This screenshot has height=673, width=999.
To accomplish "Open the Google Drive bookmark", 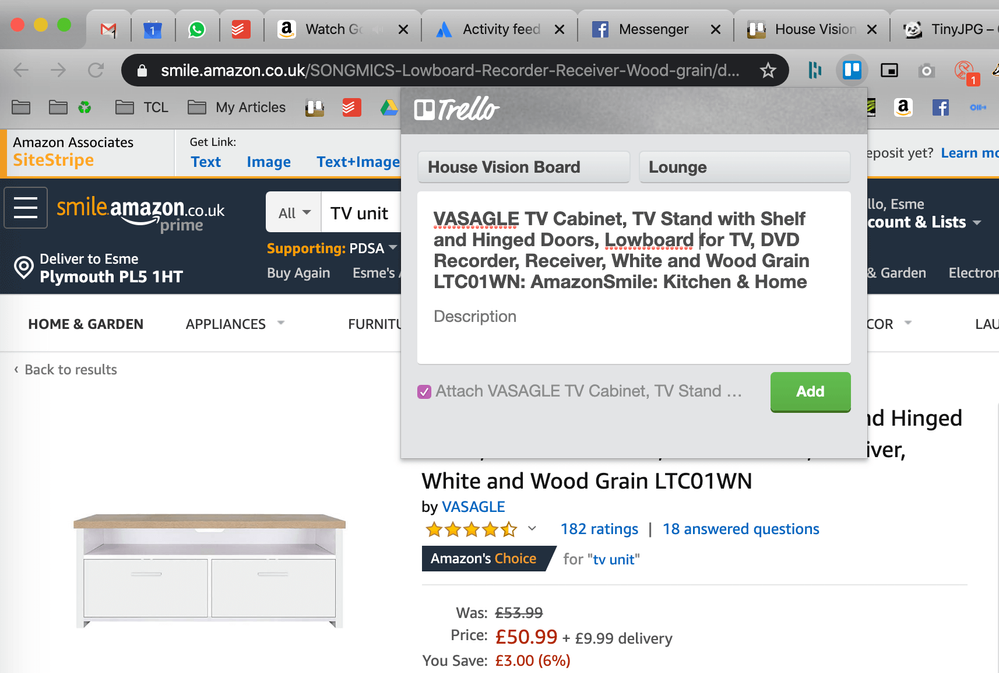I will (389, 108).
